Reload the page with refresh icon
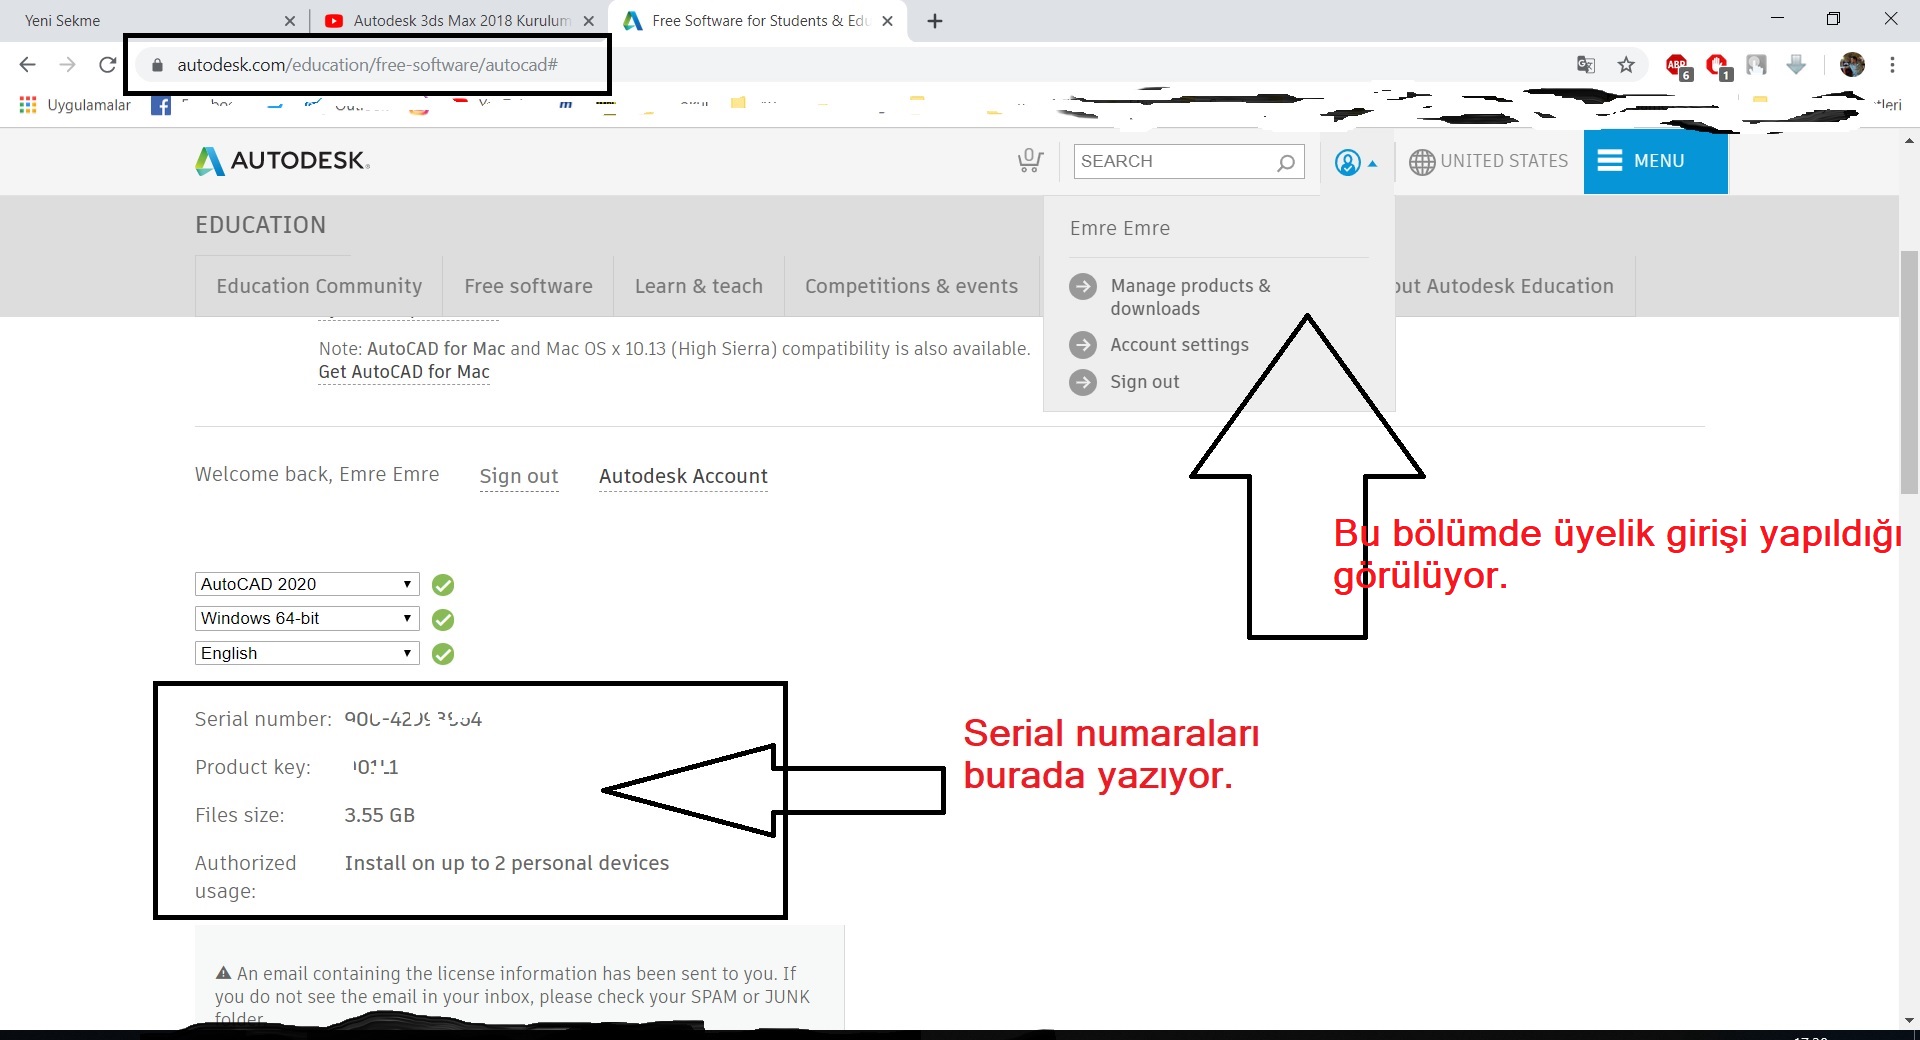The height and width of the screenshot is (1040, 1920). (108, 65)
